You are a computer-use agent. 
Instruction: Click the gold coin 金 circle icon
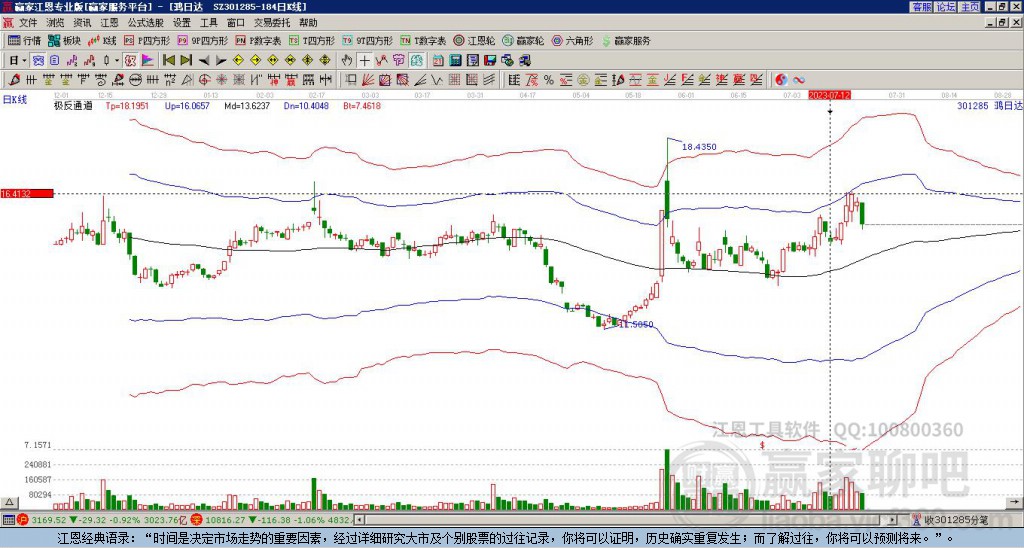click(583, 80)
